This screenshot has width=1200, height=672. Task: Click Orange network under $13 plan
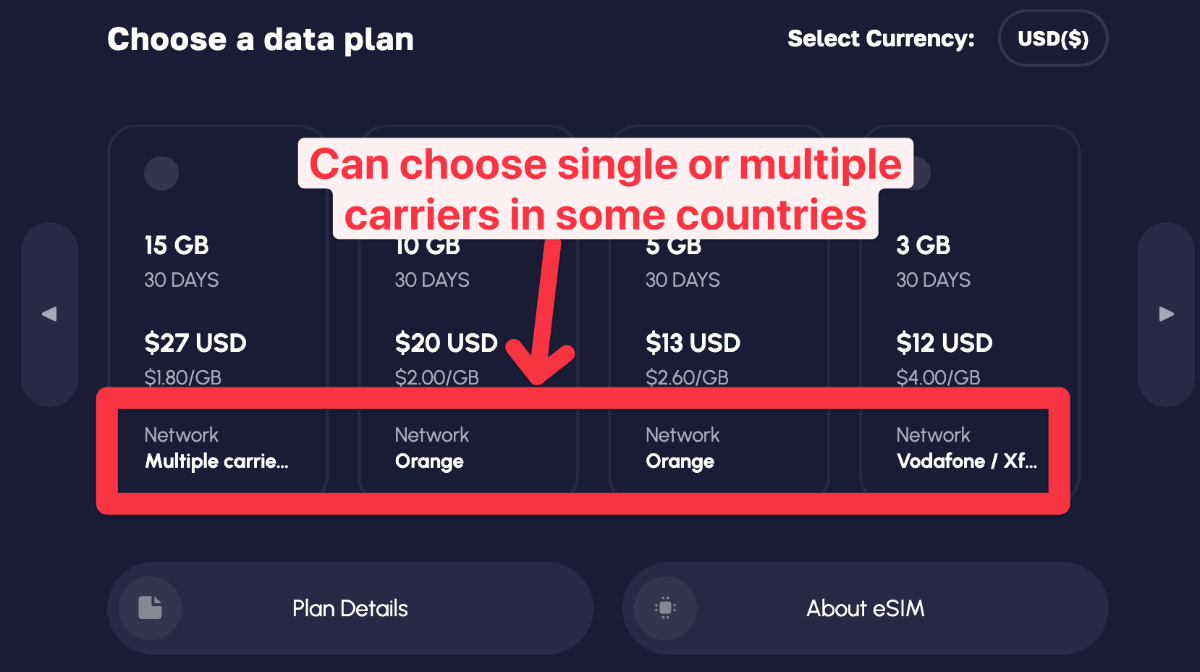(680, 461)
